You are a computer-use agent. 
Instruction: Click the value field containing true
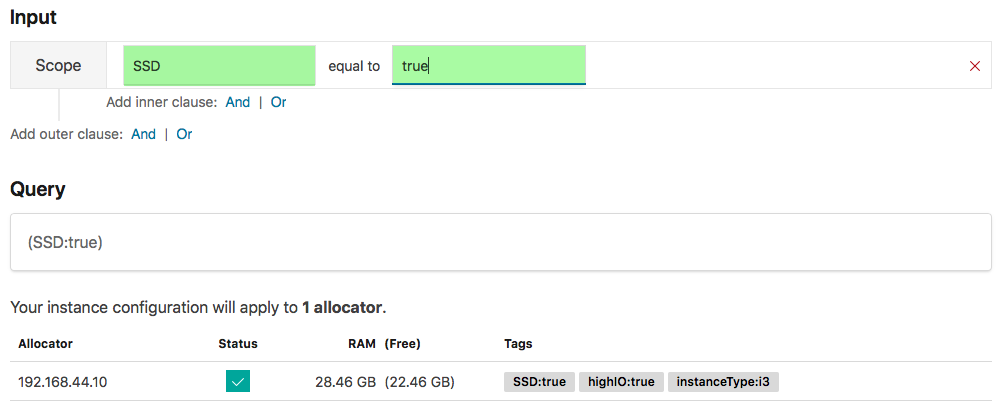point(488,66)
